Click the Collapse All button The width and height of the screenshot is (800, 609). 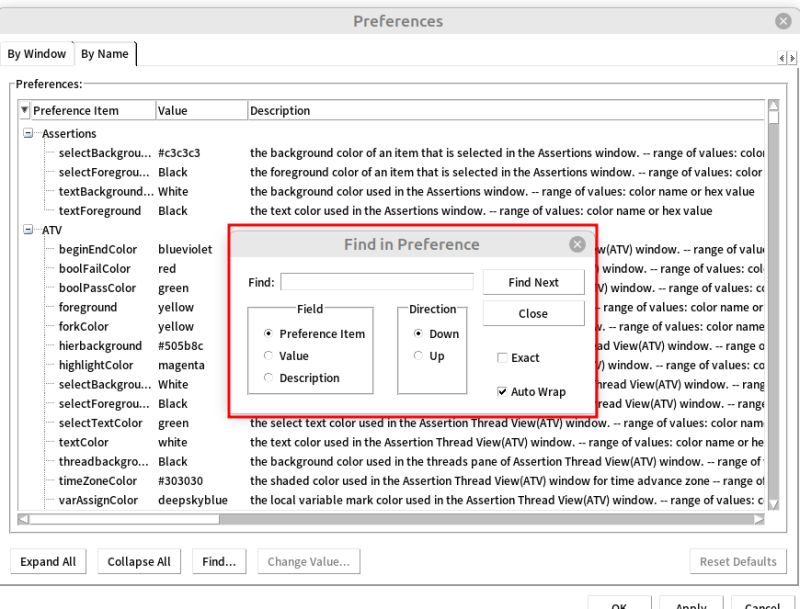[139, 562]
